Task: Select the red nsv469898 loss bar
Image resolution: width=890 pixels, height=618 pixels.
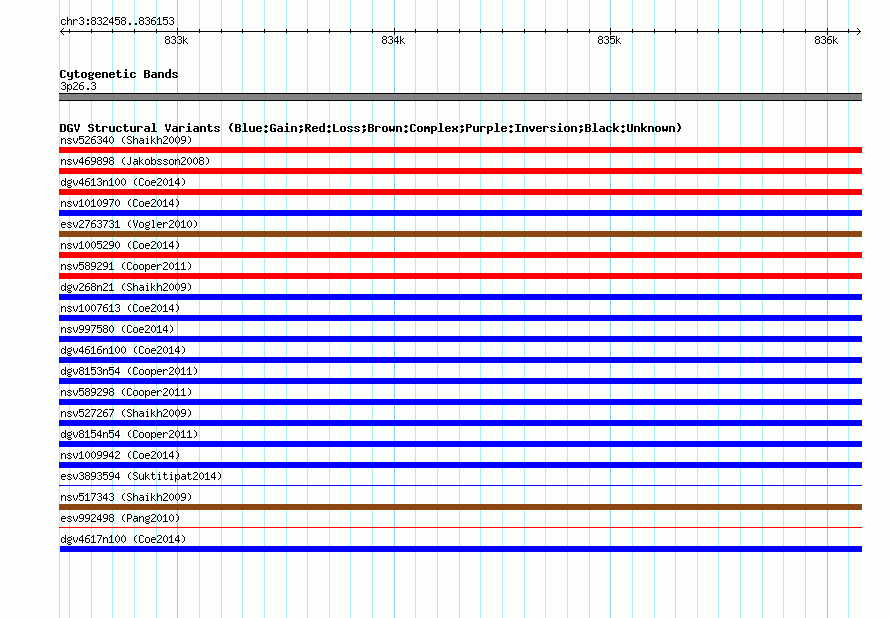Action: tap(460, 171)
